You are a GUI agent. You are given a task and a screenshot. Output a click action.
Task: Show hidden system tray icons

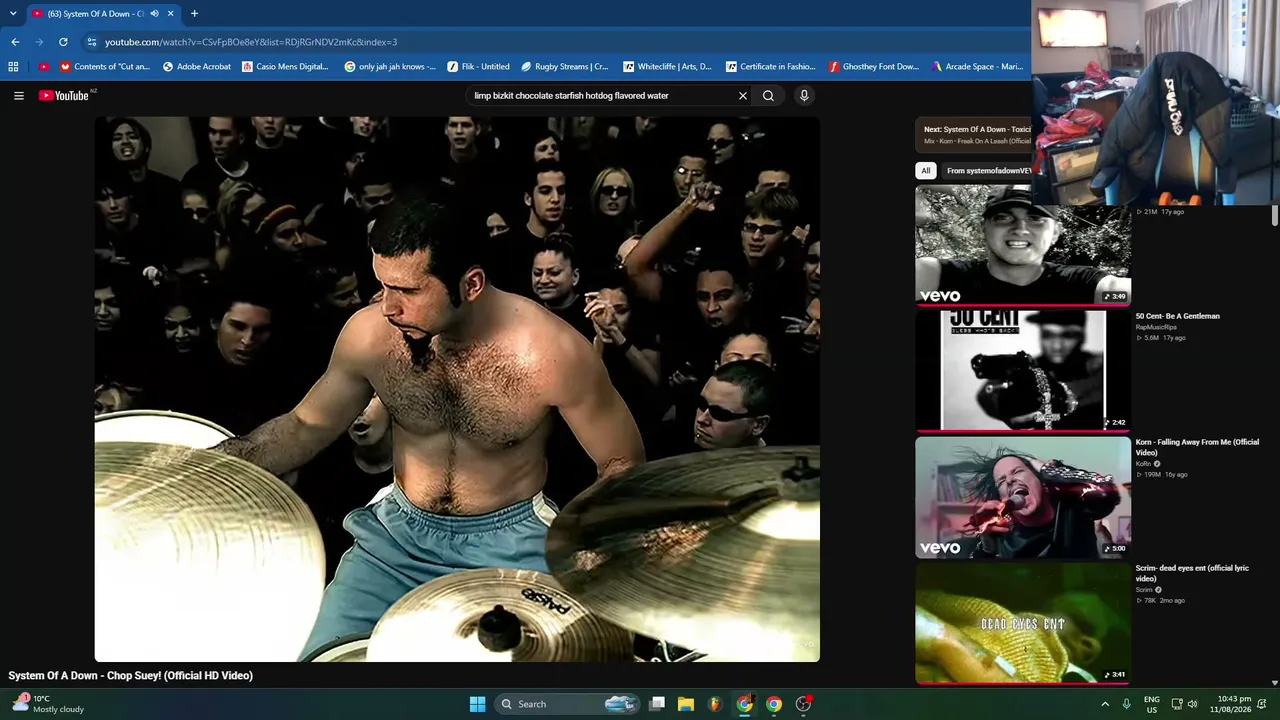pos(1105,704)
